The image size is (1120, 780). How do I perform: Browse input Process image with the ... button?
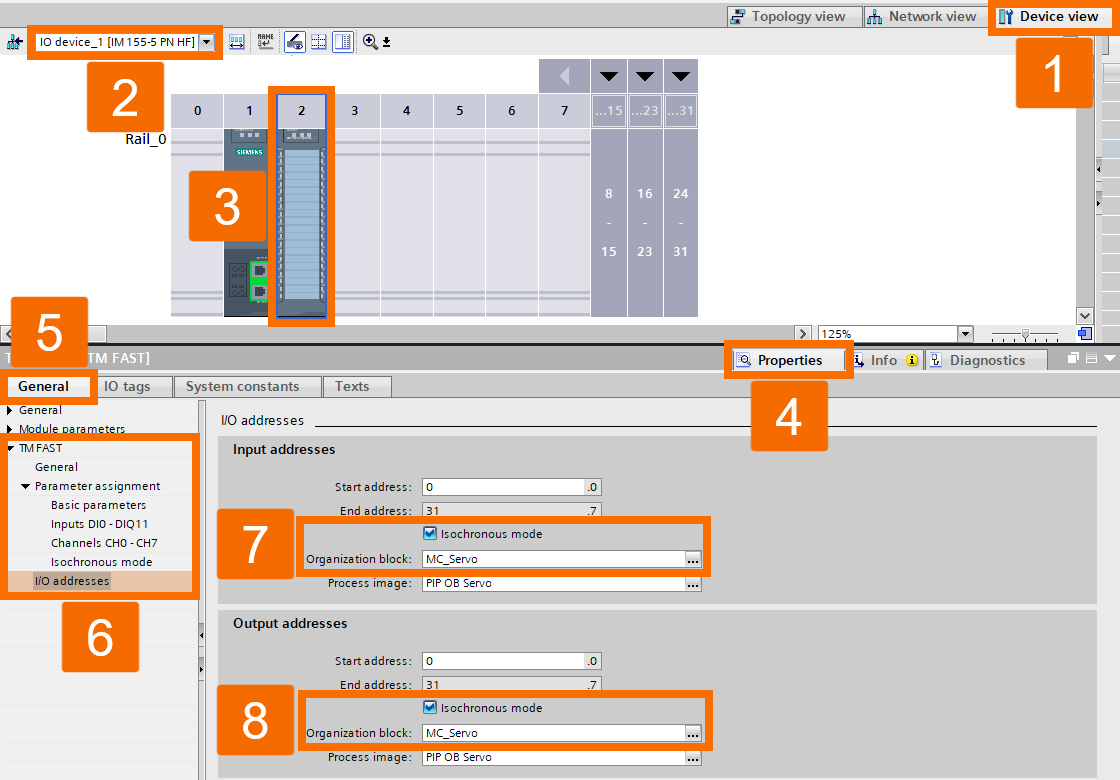coord(693,584)
